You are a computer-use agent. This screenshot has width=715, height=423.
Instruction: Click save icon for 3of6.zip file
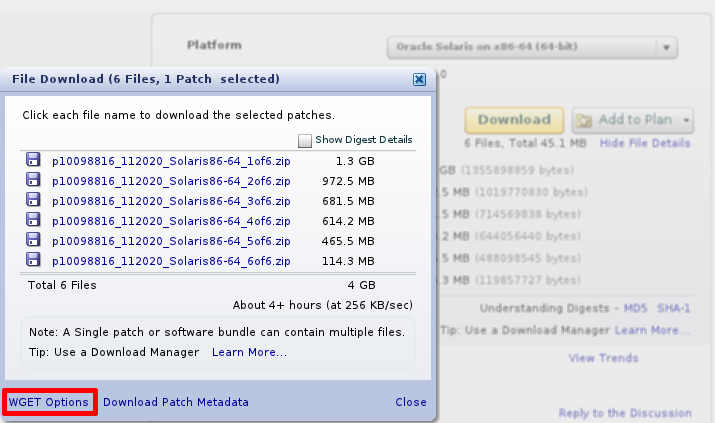(x=33, y=200)
